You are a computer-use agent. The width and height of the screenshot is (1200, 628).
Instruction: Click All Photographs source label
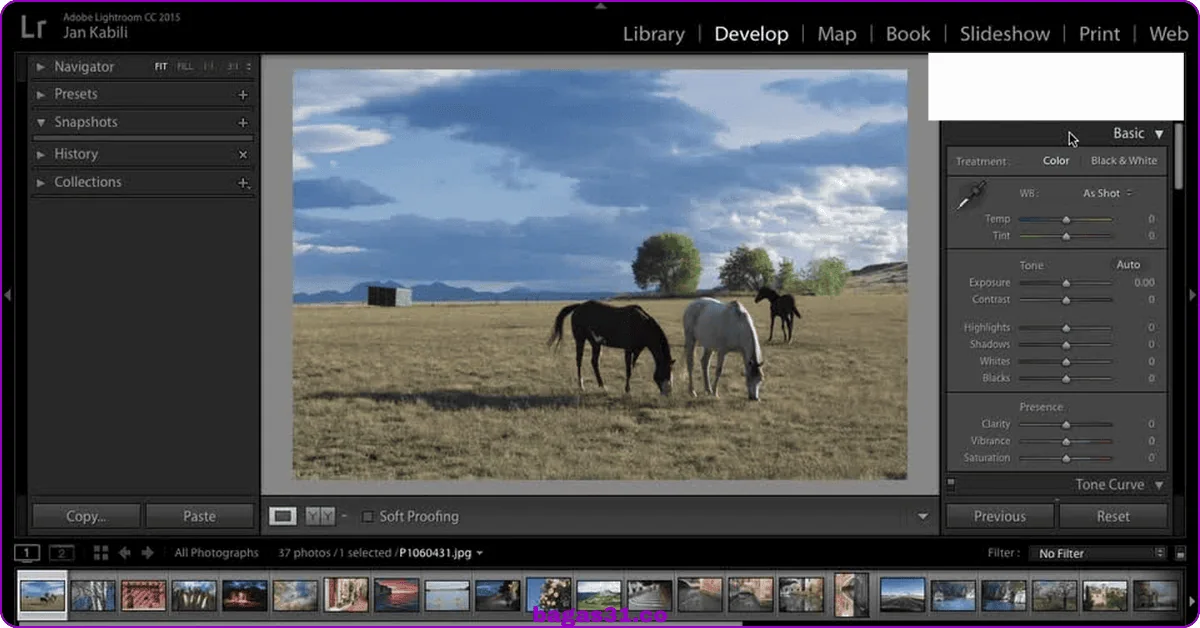[x=216, y=553]
